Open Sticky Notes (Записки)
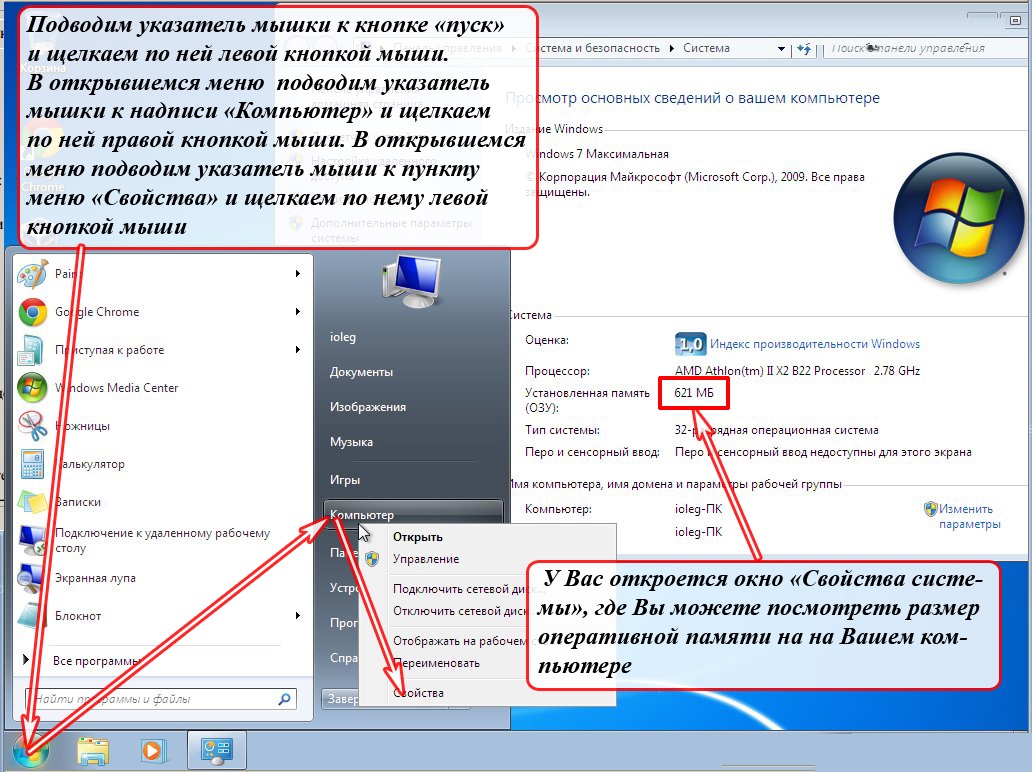 tap(161, 502)
